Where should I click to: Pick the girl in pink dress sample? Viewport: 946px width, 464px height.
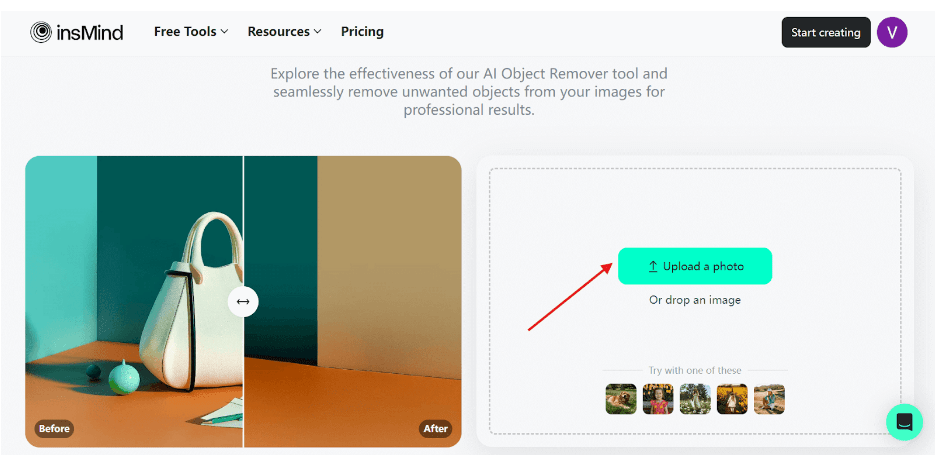tap(658, 399)
